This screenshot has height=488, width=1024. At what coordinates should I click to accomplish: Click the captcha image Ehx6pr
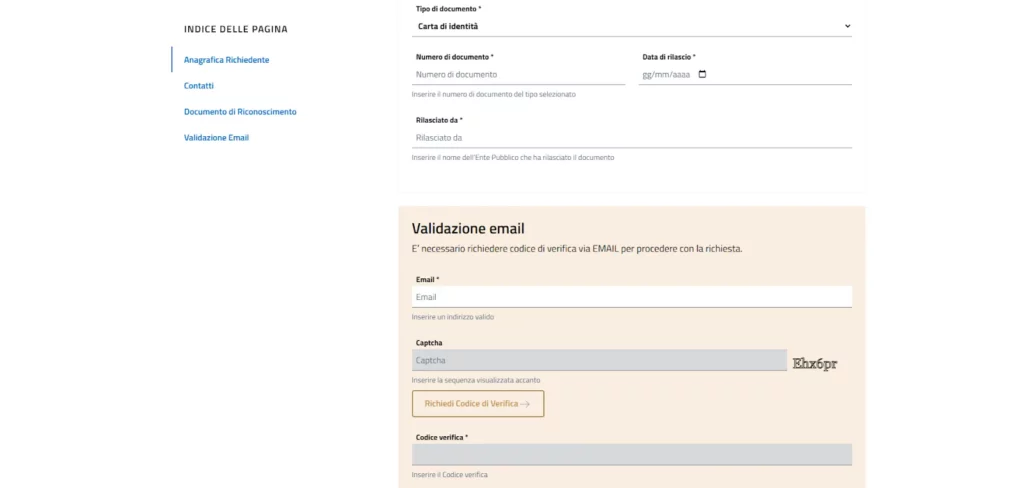(x=814, y=364)
